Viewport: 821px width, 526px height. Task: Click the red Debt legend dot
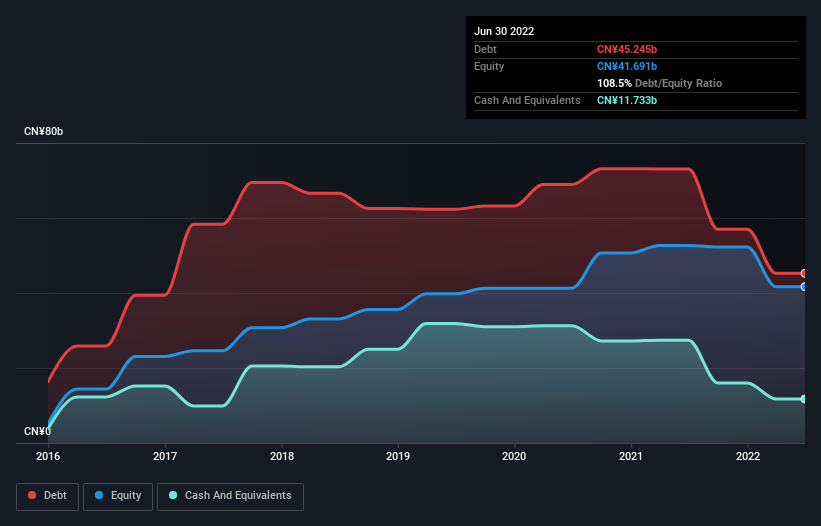[x=32, y=495]
